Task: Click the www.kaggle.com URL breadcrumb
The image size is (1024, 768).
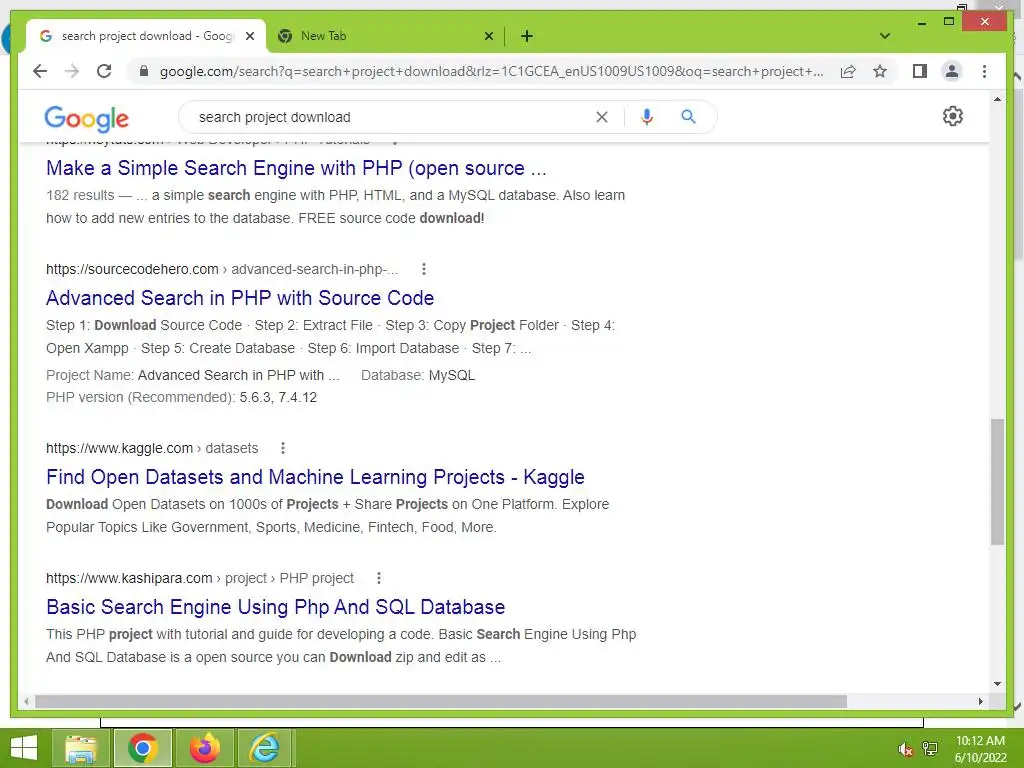Action: [152, 448]
